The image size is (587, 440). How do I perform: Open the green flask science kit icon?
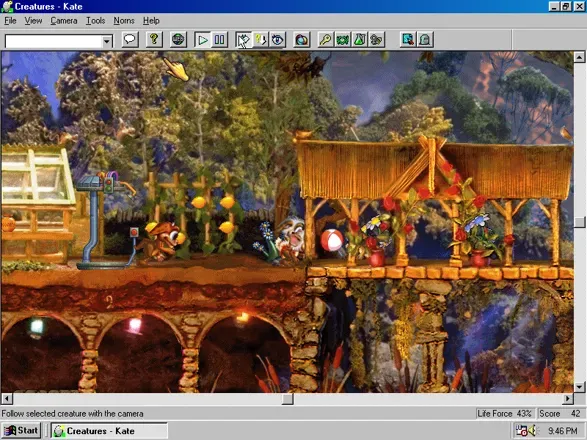[359, 39]
